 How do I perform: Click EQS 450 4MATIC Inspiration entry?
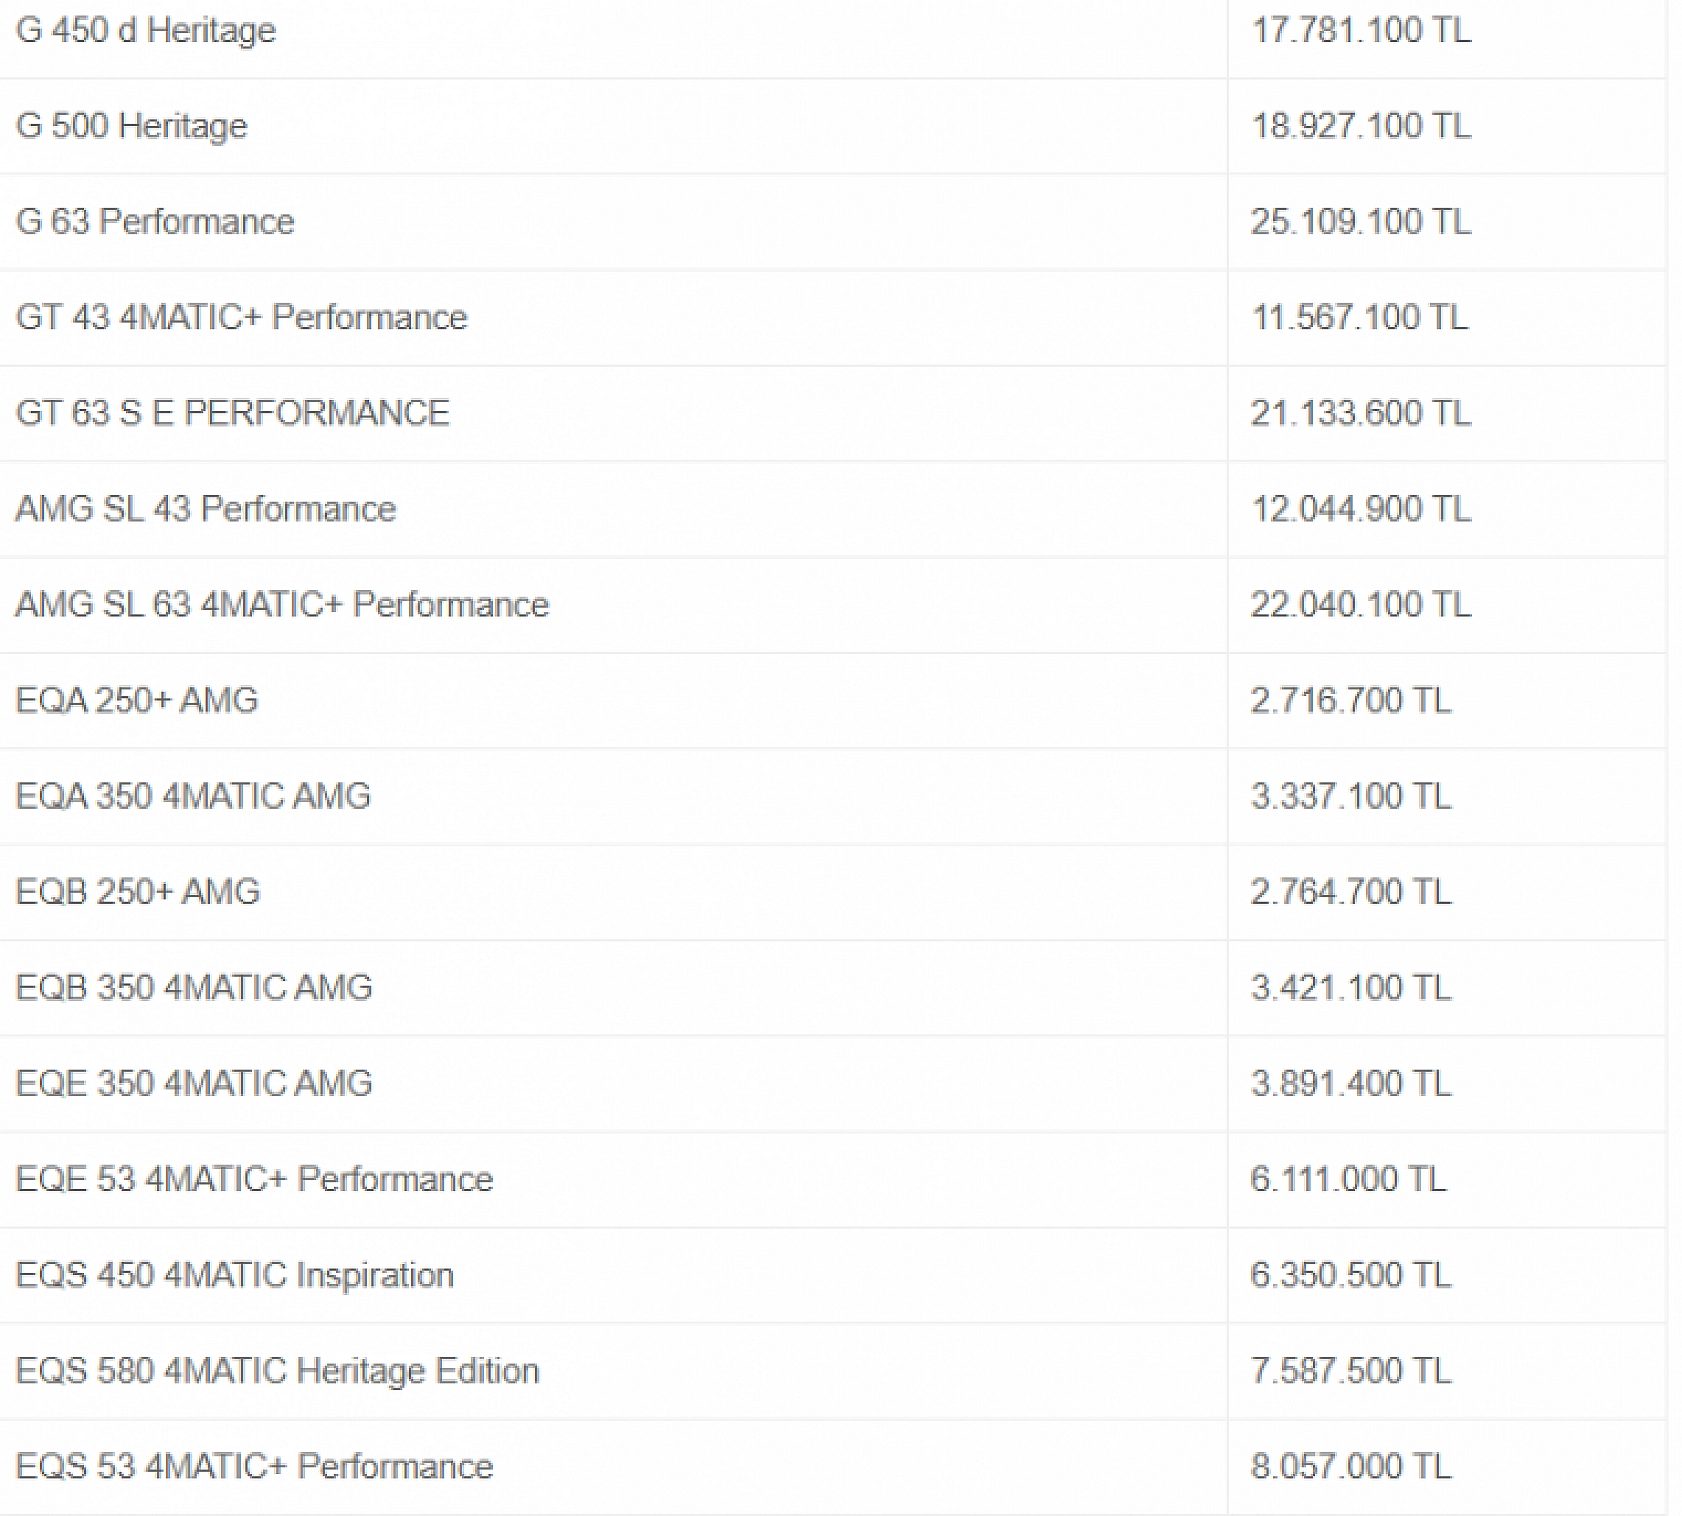pyautogui.click(x=235, y=1275)
